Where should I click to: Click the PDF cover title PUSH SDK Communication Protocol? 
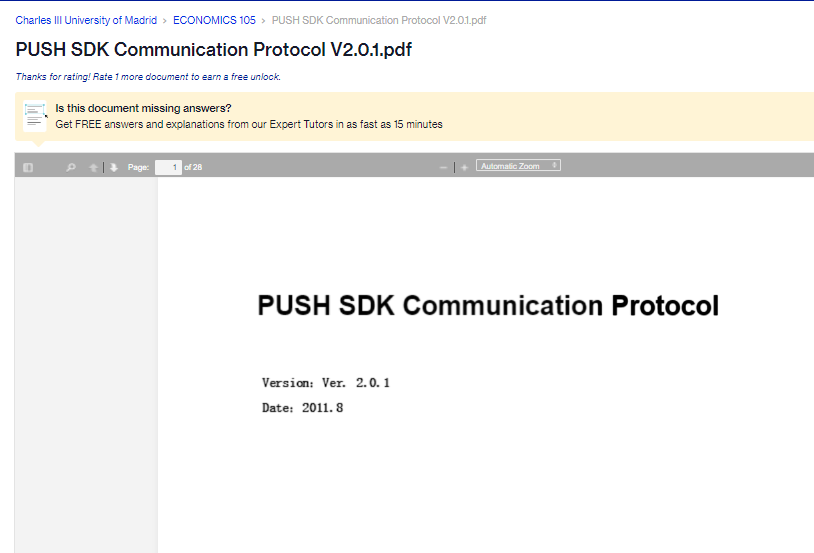click(x=488, y=305)
